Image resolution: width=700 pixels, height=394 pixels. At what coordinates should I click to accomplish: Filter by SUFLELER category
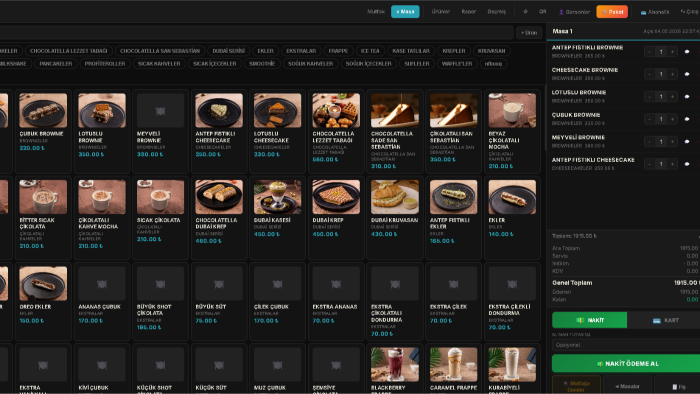(x=417, y=64)
